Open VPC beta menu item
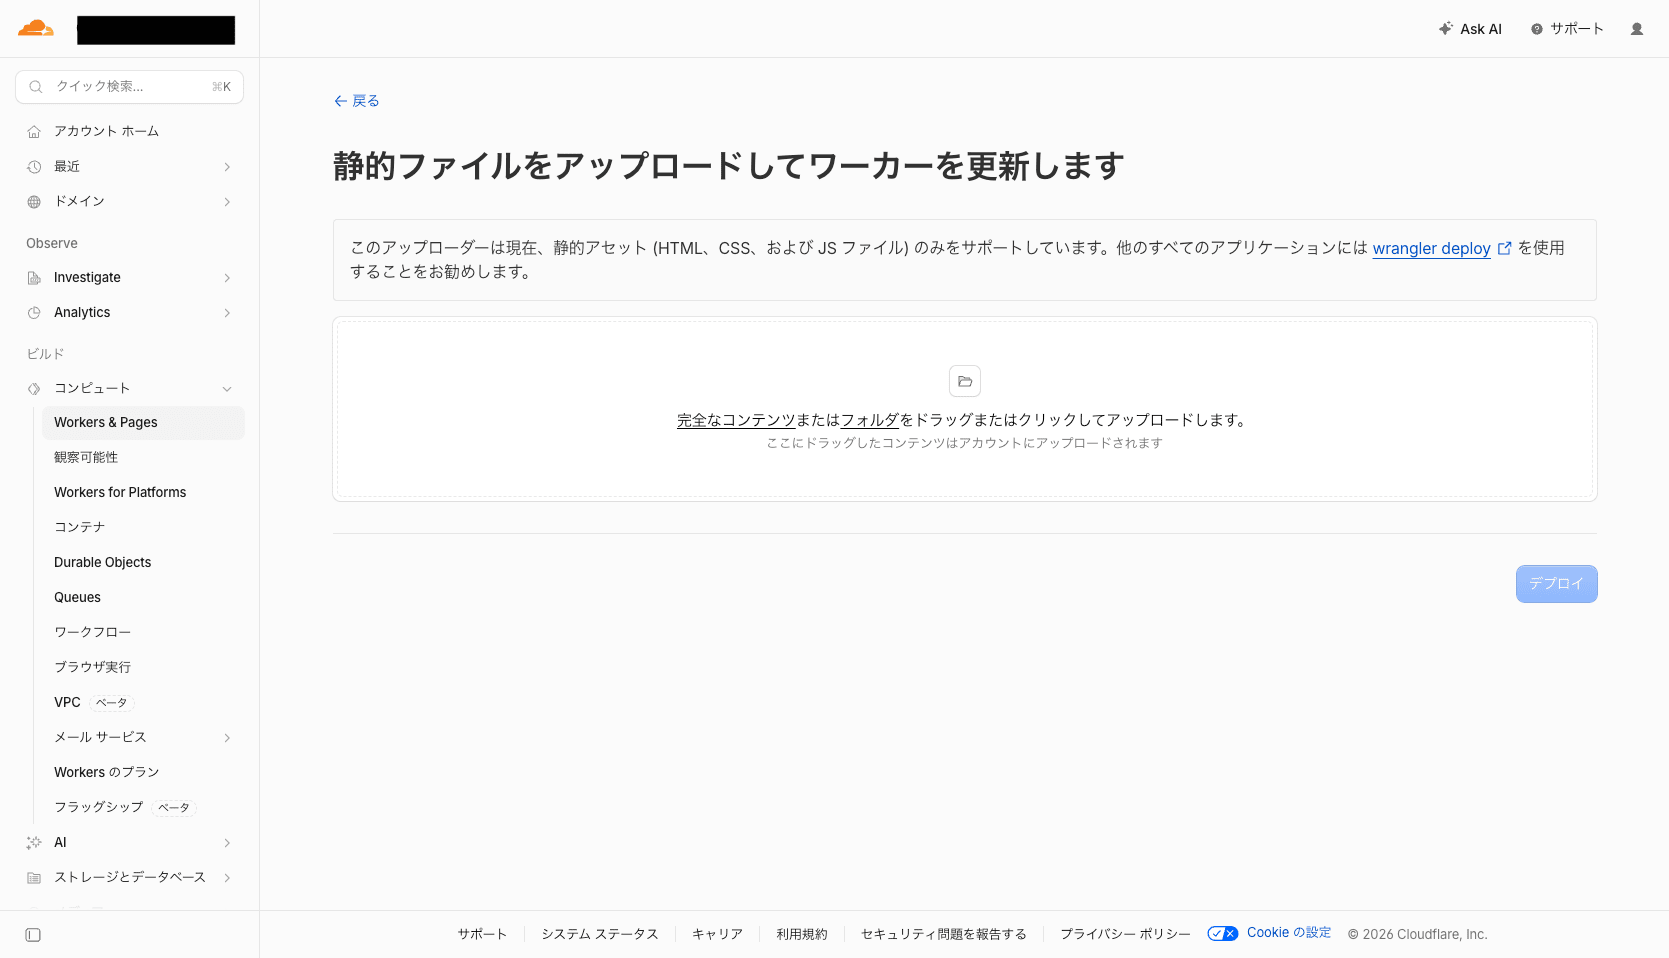 (x=143, y=703)
